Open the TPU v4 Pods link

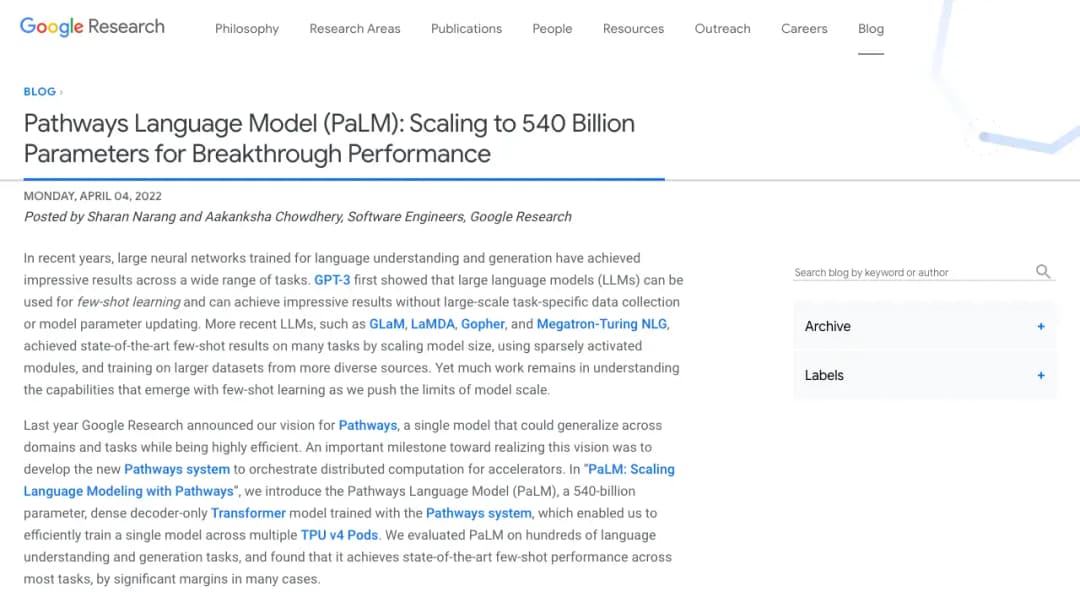coord(340,535)
